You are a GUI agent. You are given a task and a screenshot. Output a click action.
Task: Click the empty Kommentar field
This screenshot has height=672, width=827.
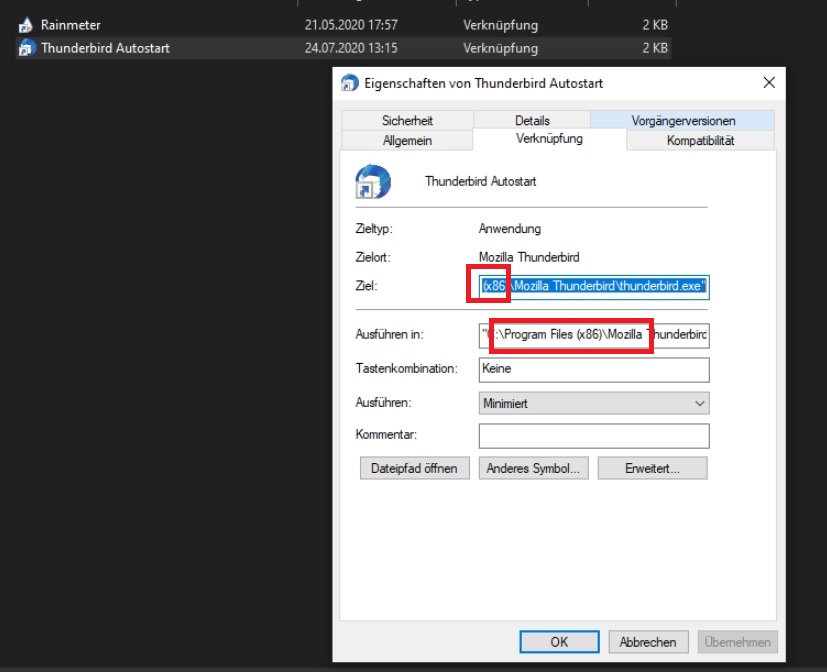pyautogui.click(x=594, y=436)
